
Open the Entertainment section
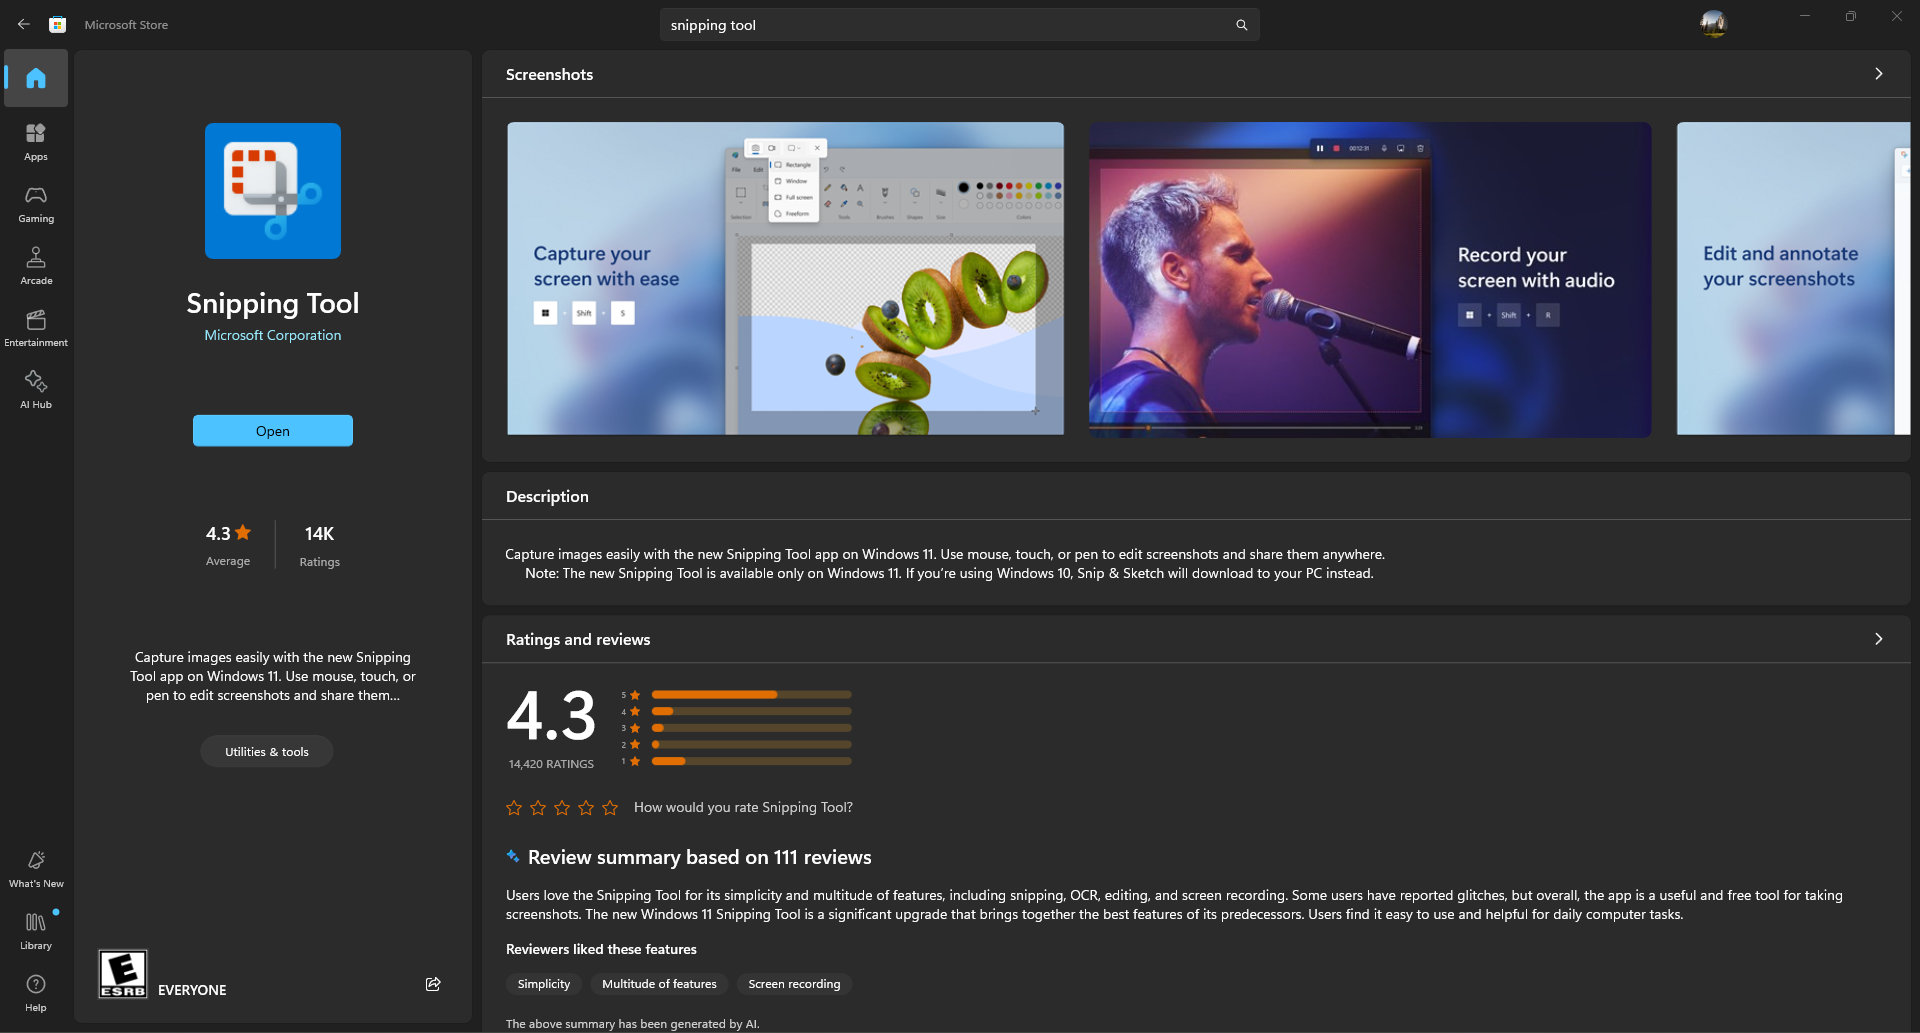(x=36, y=327)
